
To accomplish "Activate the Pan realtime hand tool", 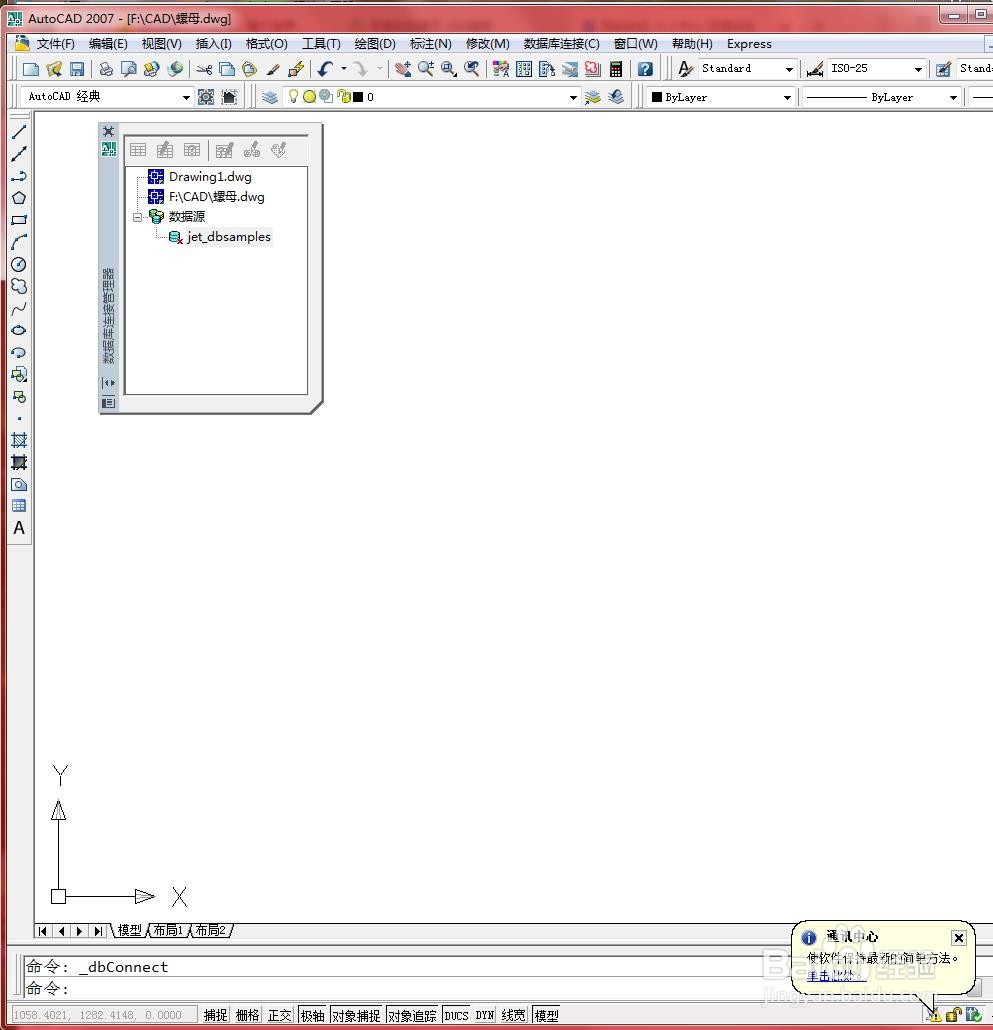I will point(403,69).
